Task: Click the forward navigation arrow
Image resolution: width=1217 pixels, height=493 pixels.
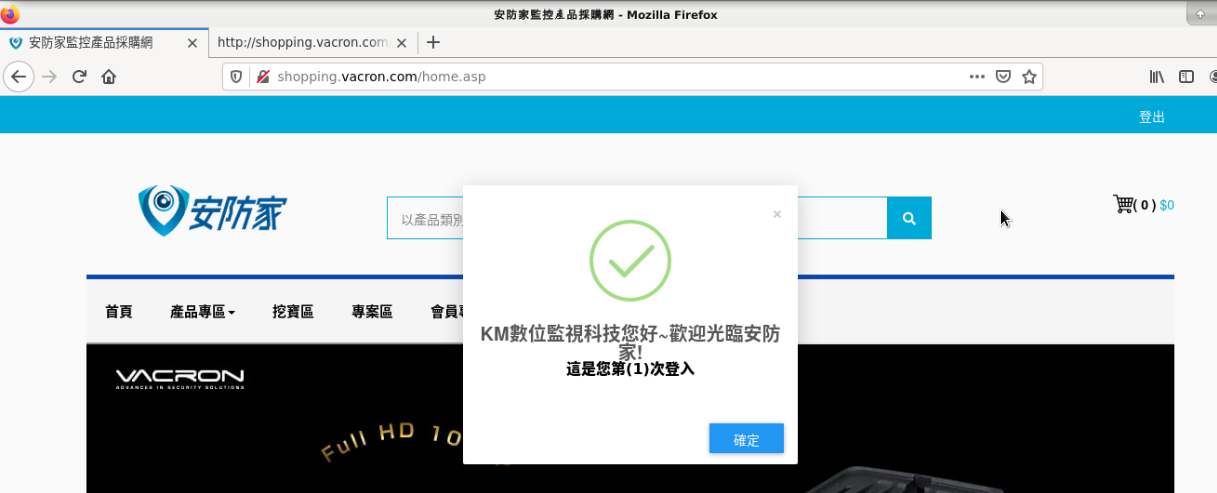Action: point(49,77)
